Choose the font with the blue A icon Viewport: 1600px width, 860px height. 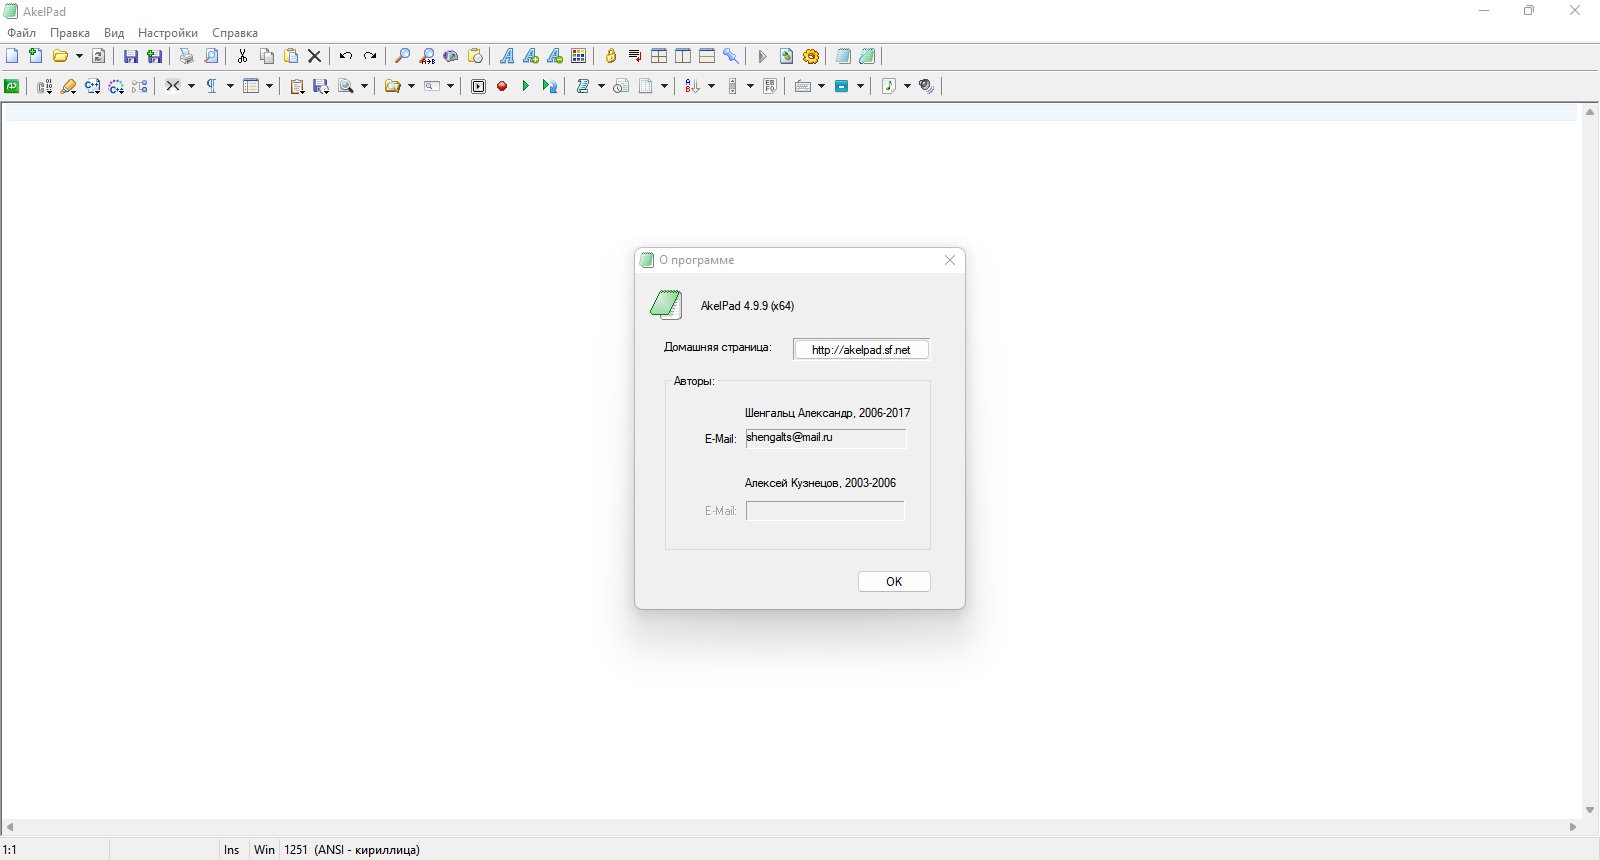(x=507, y=56)
